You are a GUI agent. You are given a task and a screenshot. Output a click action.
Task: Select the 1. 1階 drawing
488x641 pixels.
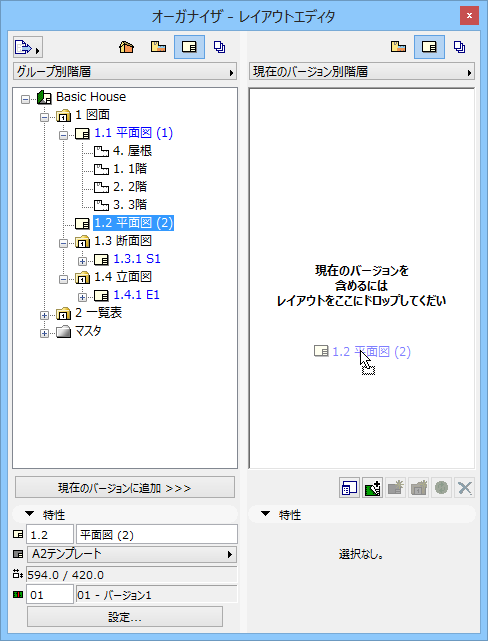point(130,169)
